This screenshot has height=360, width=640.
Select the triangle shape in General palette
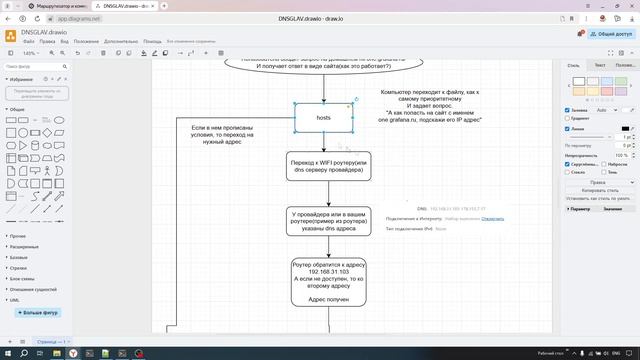click(x=23, y=145)
